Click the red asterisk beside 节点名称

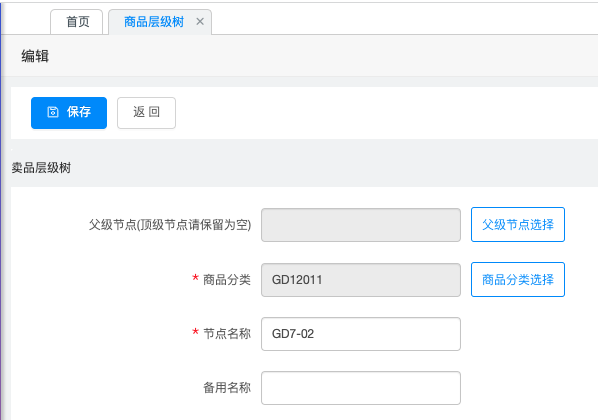click(x=195, y=331)
